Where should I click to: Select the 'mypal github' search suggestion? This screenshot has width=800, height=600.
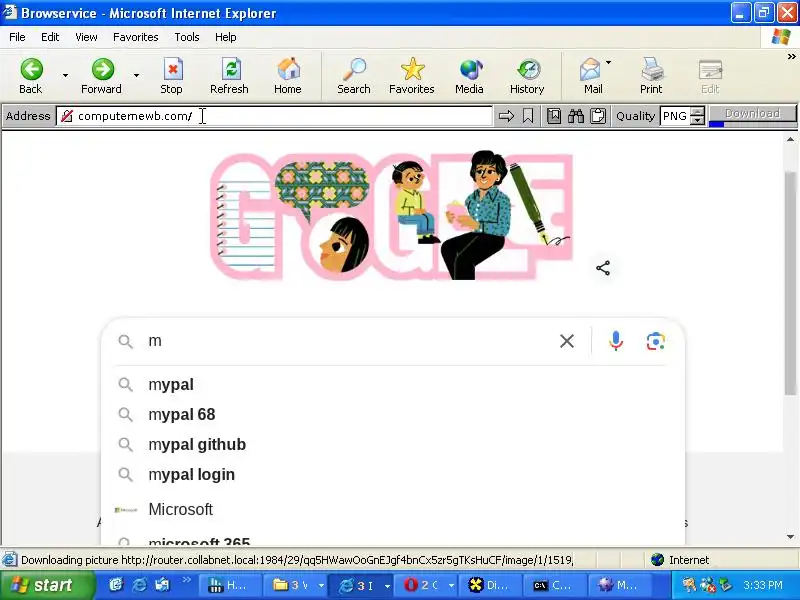click(390, 444)
